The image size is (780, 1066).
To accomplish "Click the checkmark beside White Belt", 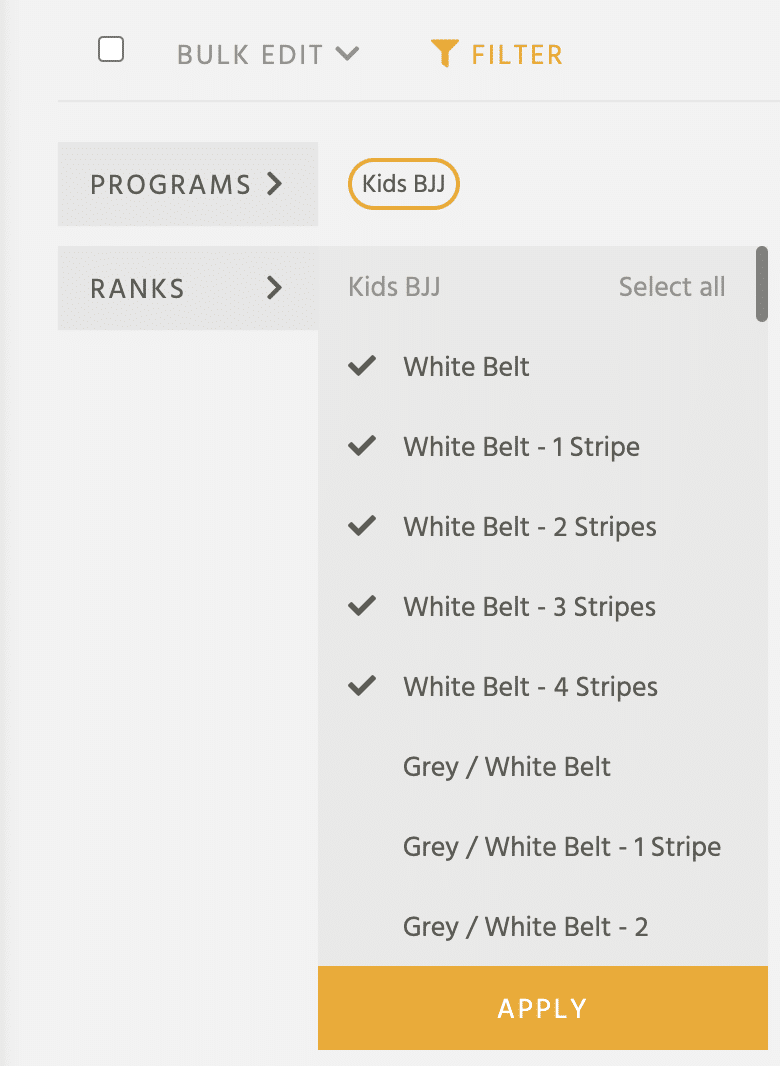I will tap(362, 366).
